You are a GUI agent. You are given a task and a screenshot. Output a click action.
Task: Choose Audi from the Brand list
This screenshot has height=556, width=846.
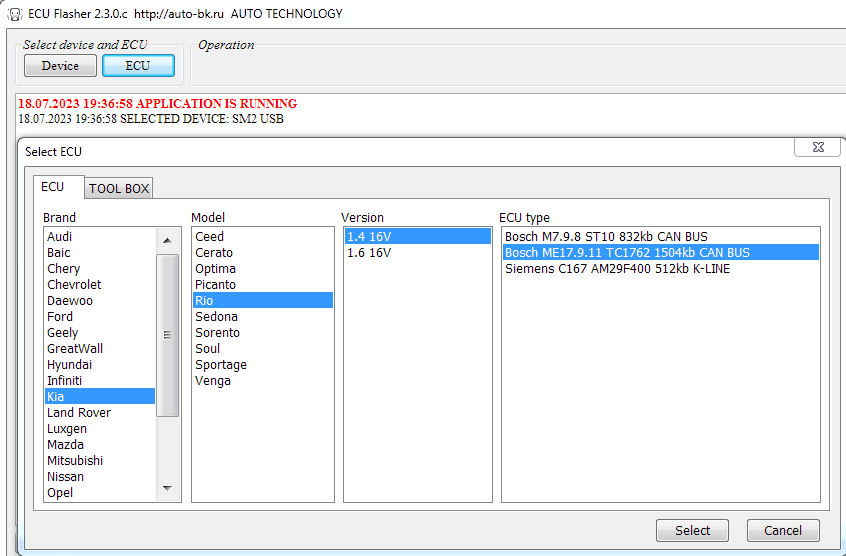pos(60,237)
